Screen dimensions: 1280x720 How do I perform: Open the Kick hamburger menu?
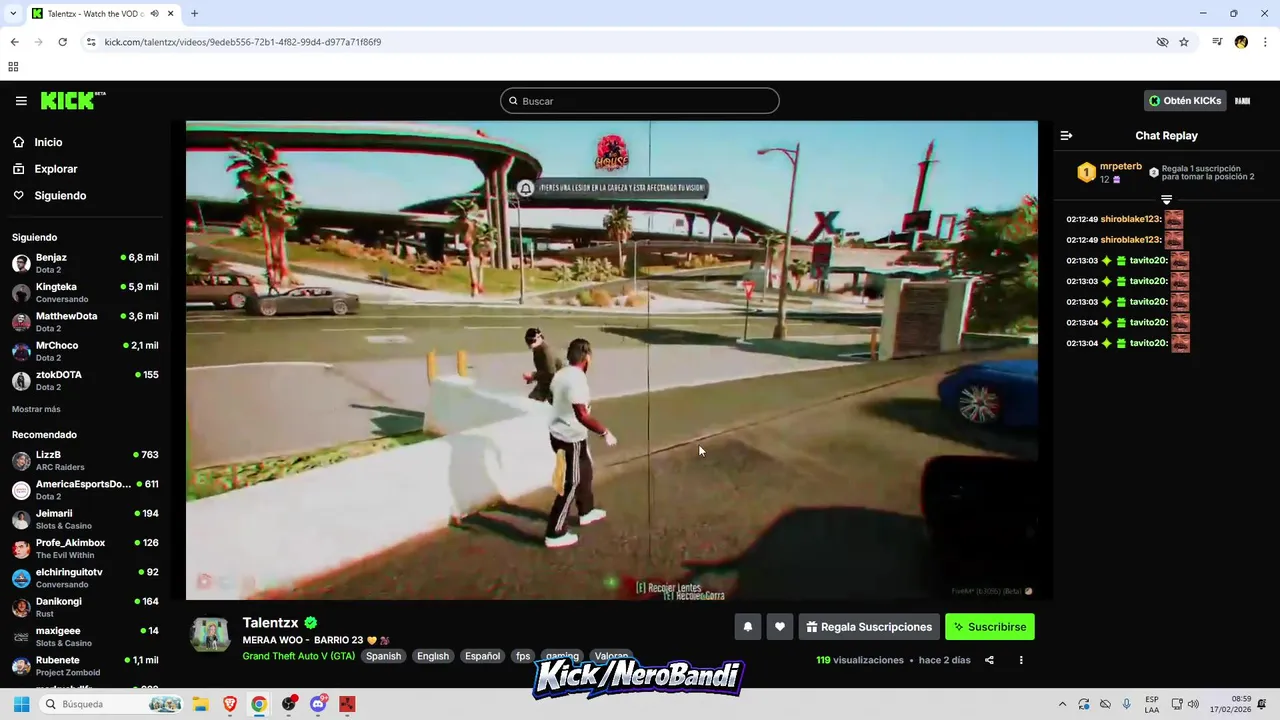(21, 101)
